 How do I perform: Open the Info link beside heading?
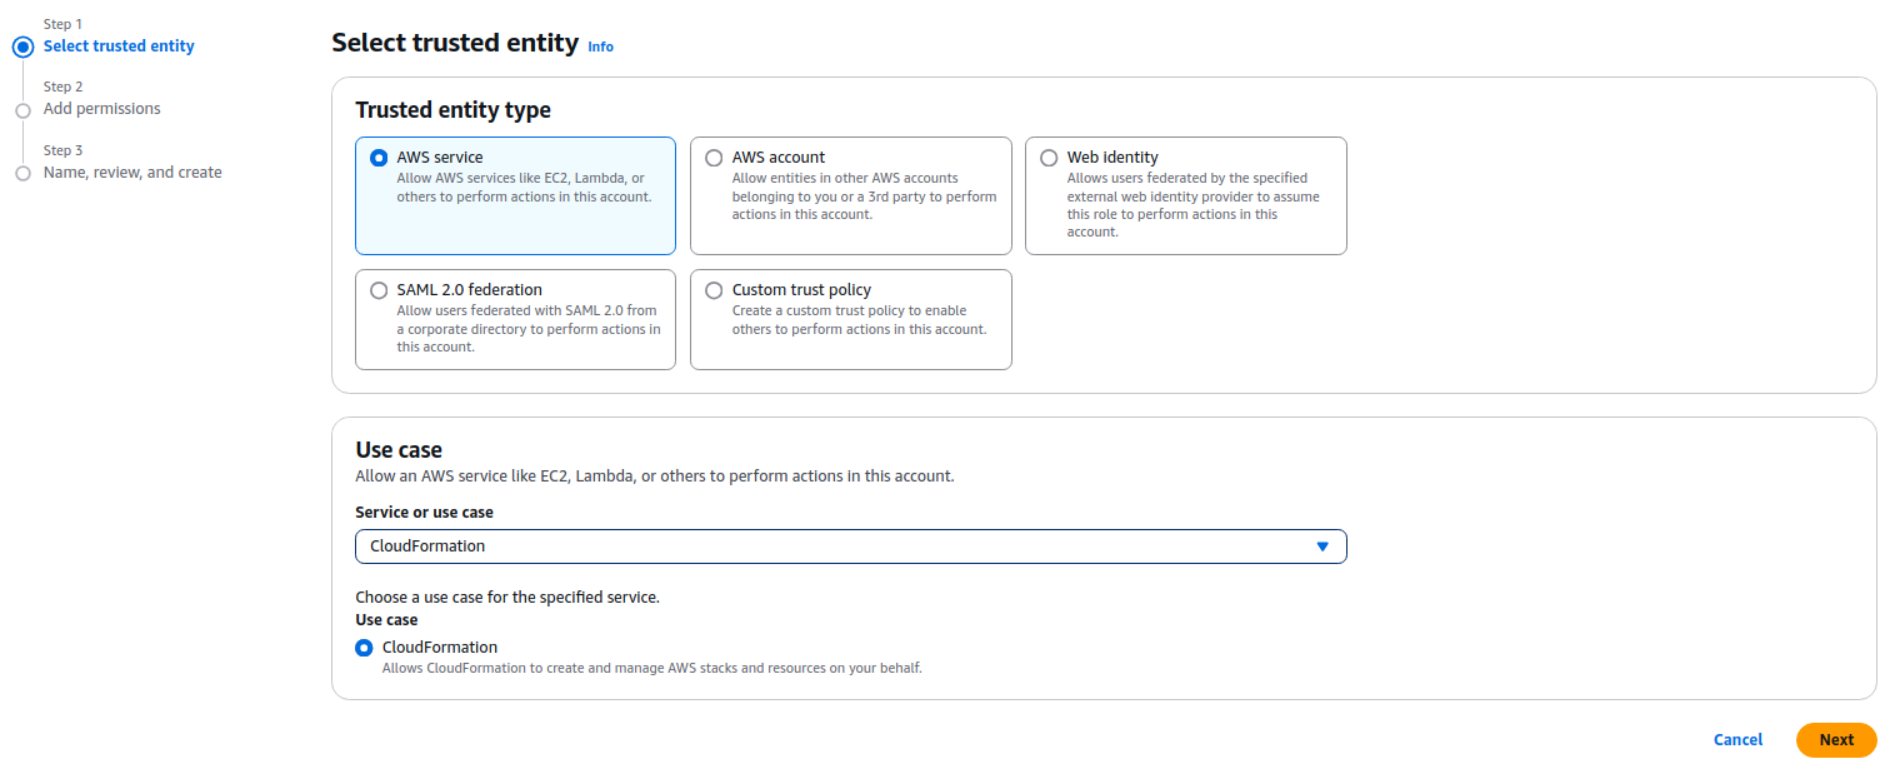click(x=600, y=47)
